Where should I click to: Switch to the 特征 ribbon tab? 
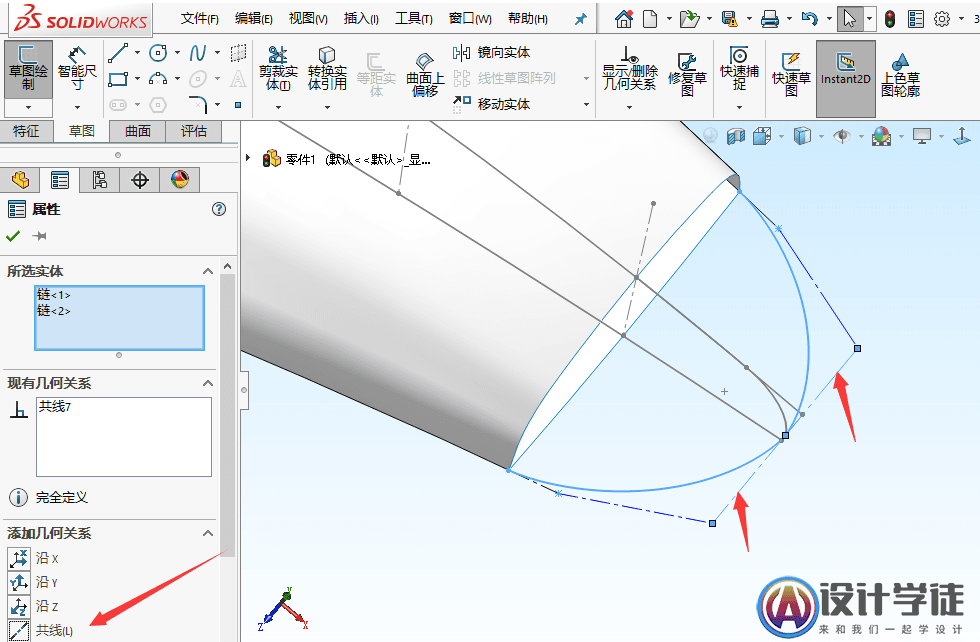pos(26,131)
